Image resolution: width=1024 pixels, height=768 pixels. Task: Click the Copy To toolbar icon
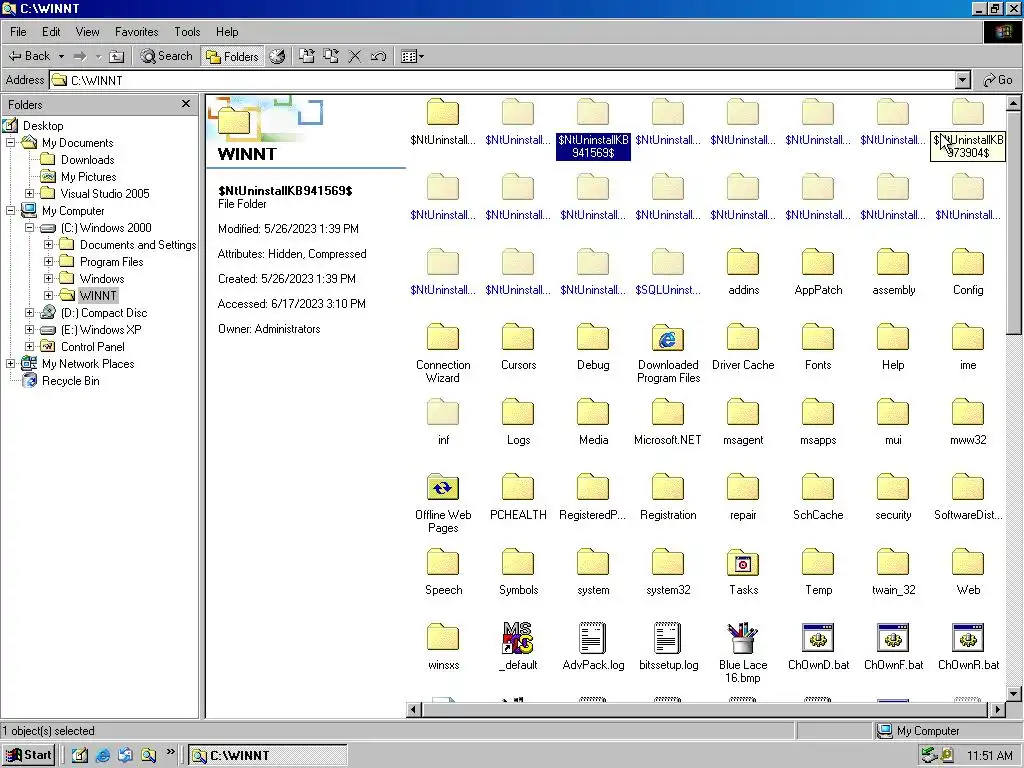tap(331, 56)
